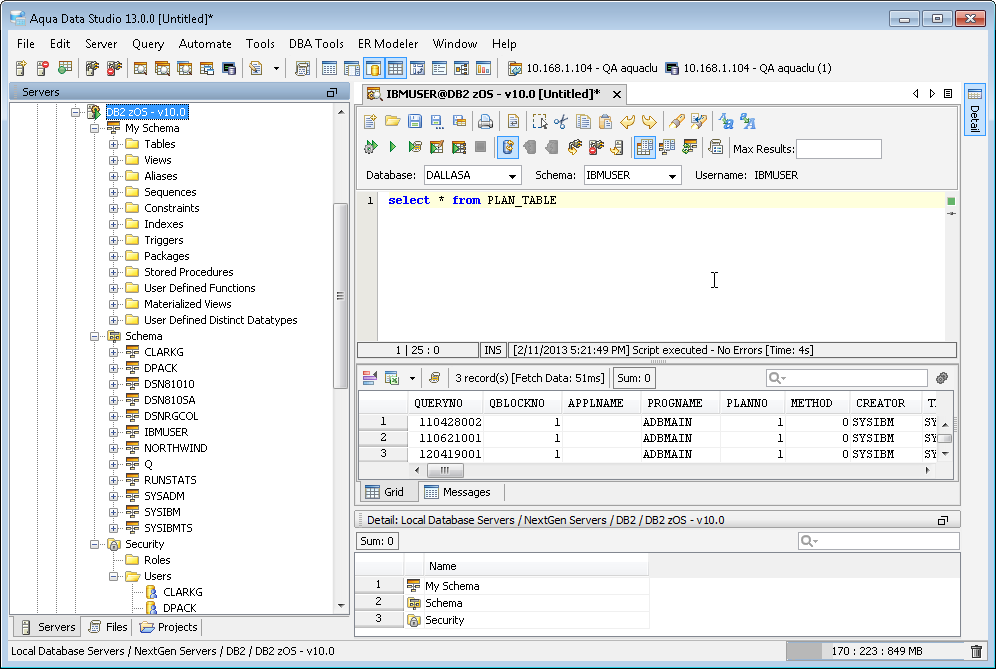The image size is (996, 669).
Task: Open the Query menu
Action: coord(148,44)
